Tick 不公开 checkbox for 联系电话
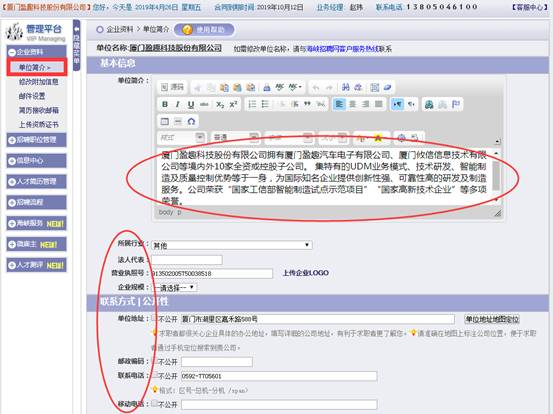This screenshot has width=553, height=414. coord(154,375)
